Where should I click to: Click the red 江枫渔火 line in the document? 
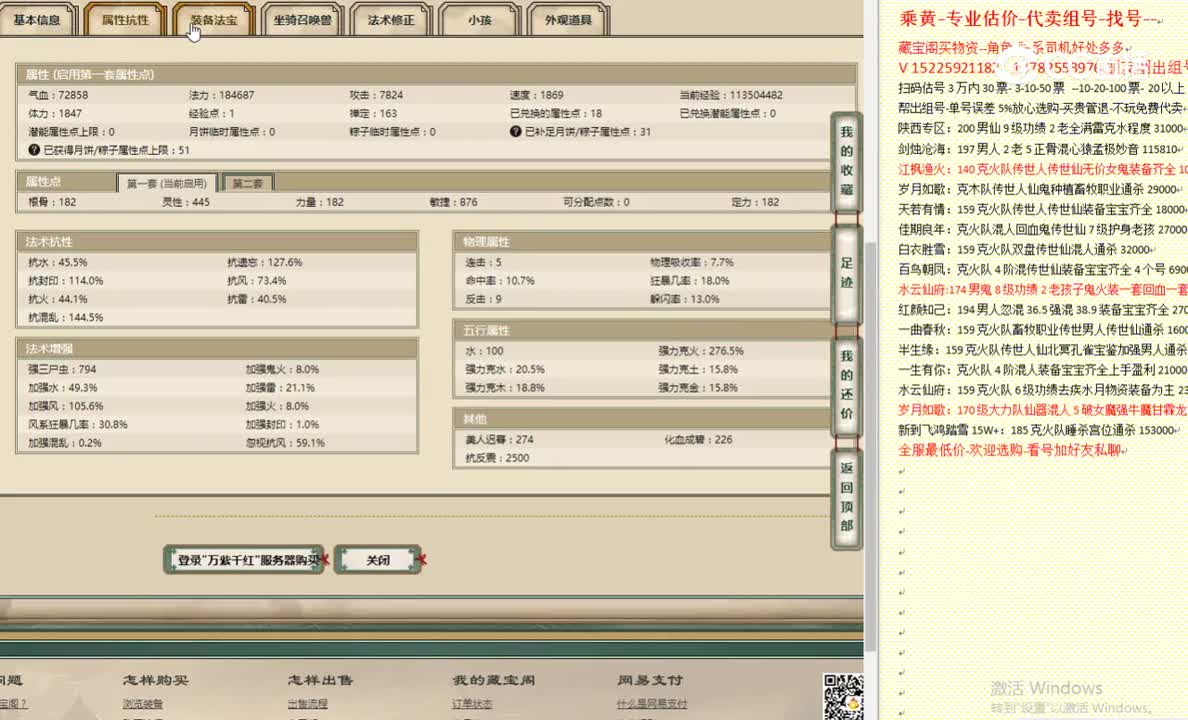1043,169
